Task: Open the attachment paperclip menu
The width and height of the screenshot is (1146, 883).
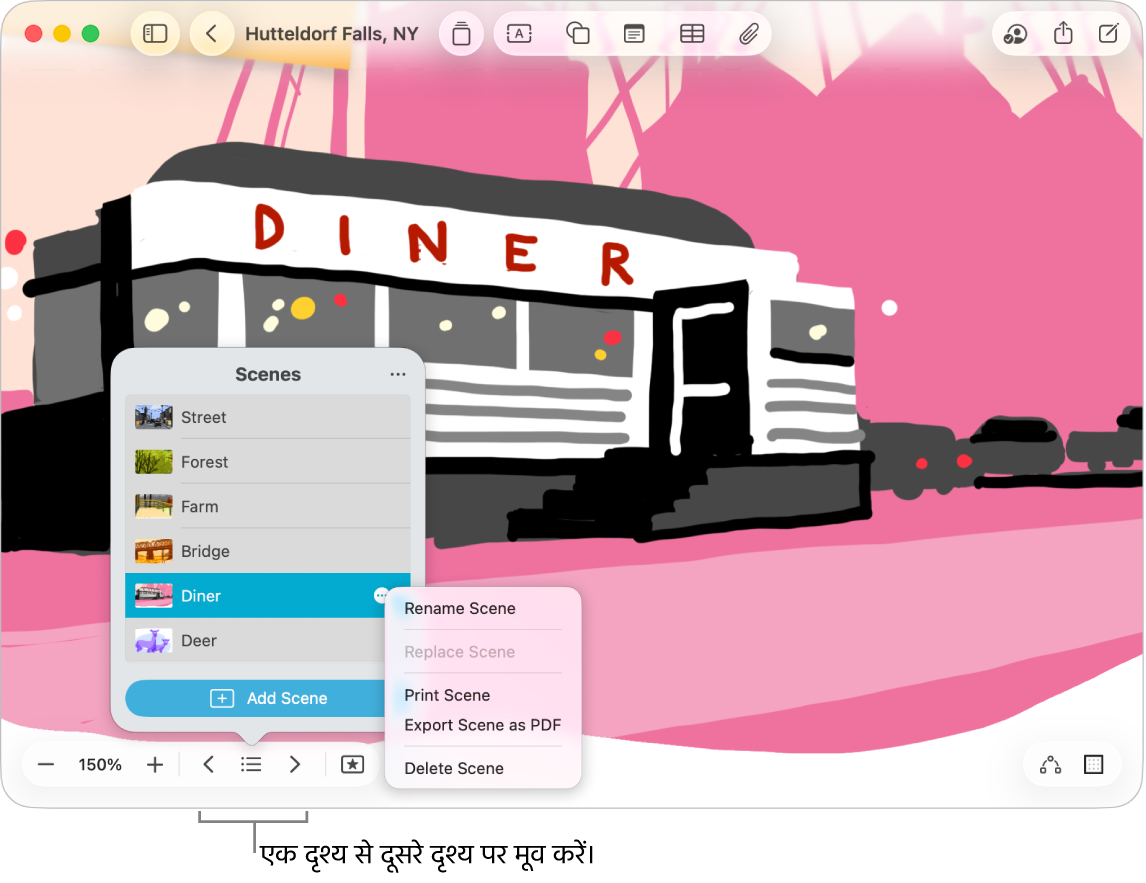Action: pyautogui.click(x=748, y=34)
